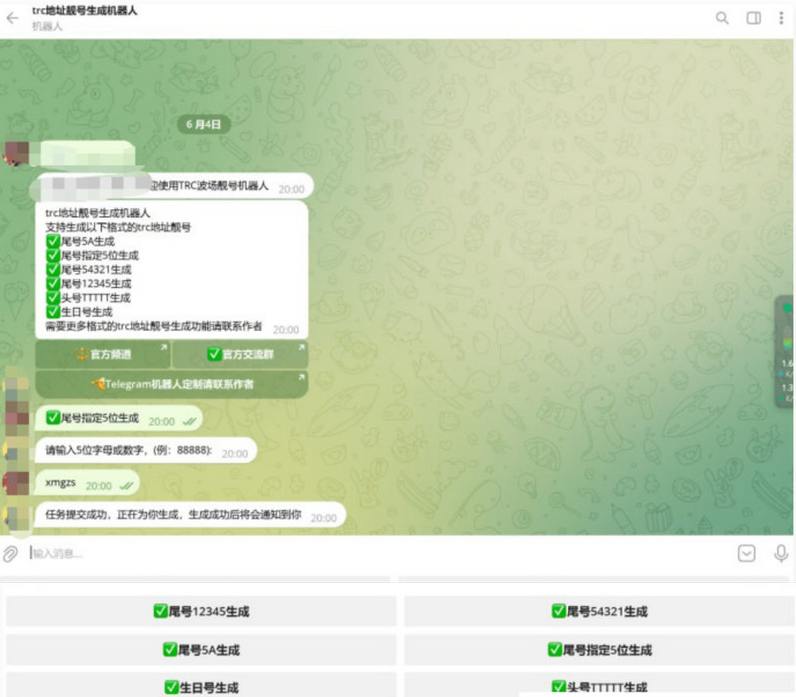Click the 请输入5位字母或数字 prompt message
The width and height of the screenshot is (796, 697).
click(146, 450)
